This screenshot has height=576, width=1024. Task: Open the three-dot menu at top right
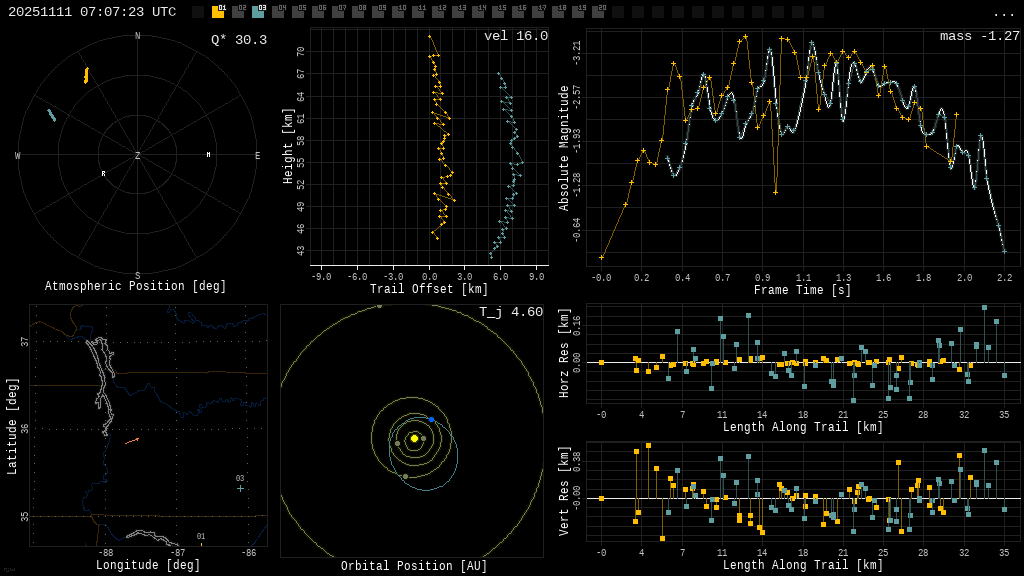(x=1003, y=13)
